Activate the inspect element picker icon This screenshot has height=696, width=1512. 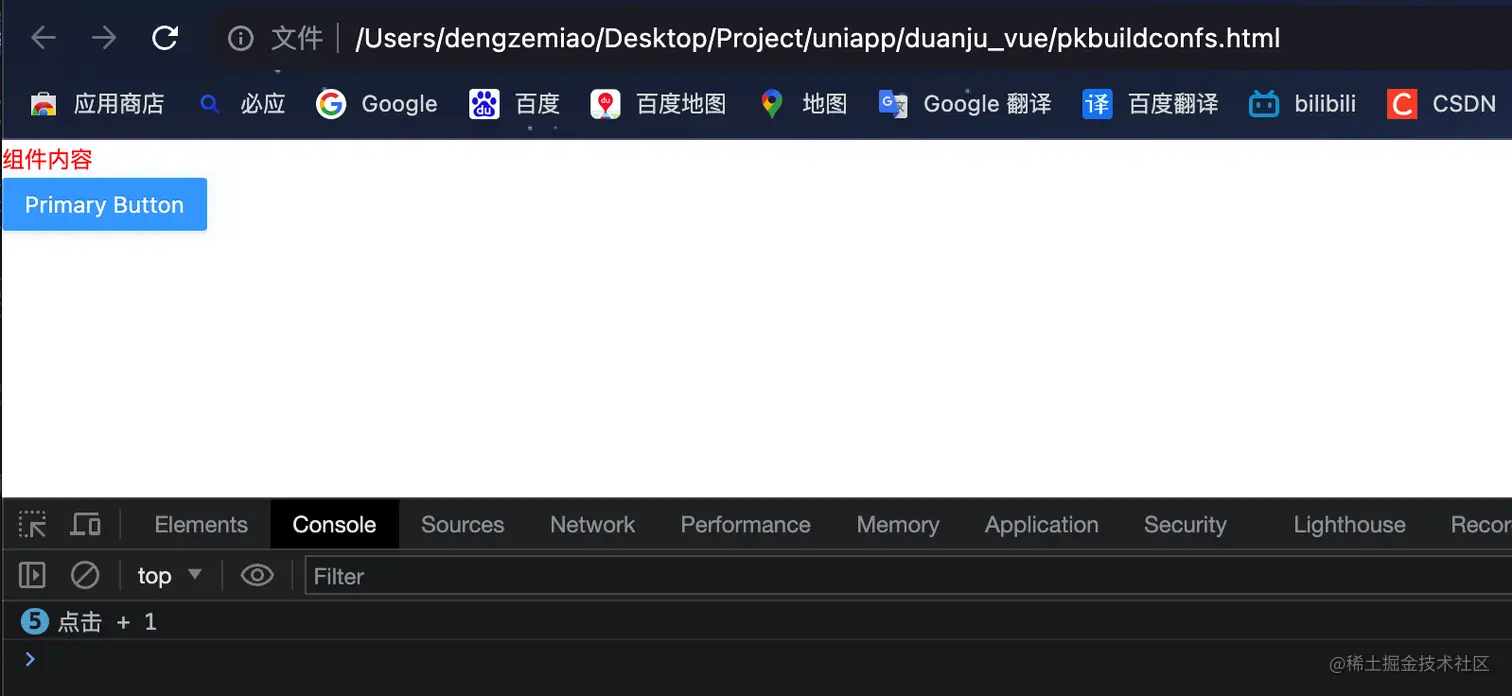click(x=33, y=524)
